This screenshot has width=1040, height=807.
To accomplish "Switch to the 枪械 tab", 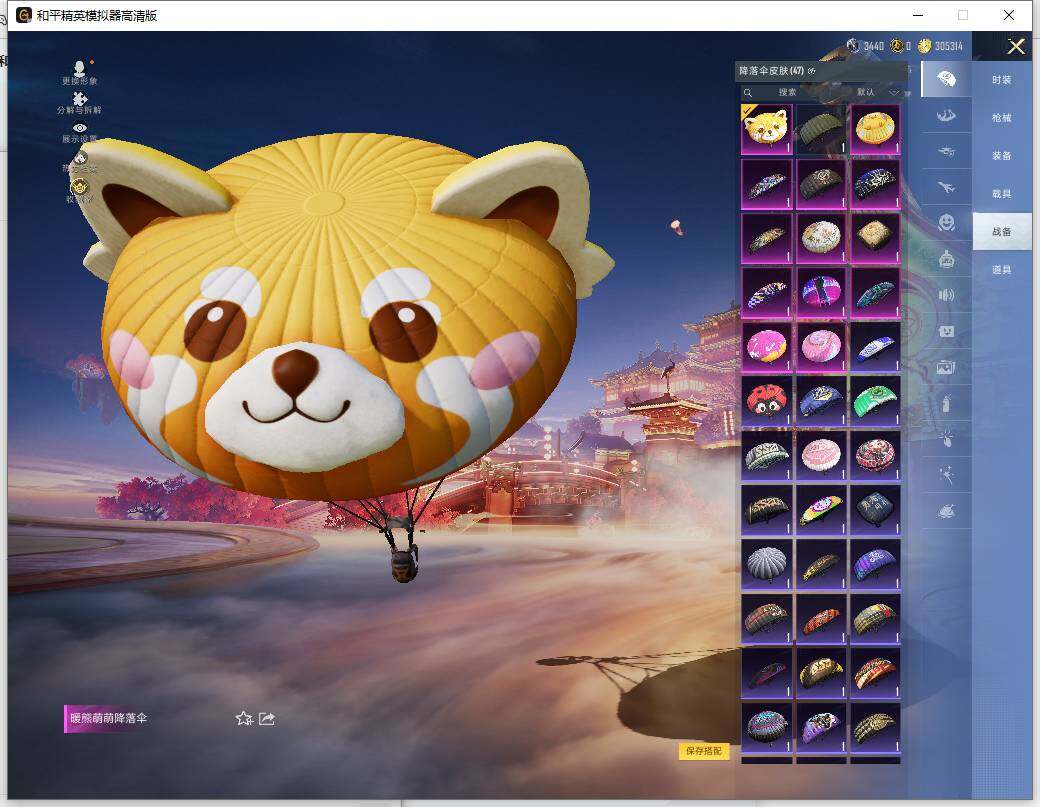I will click(x=1002, y=117).
